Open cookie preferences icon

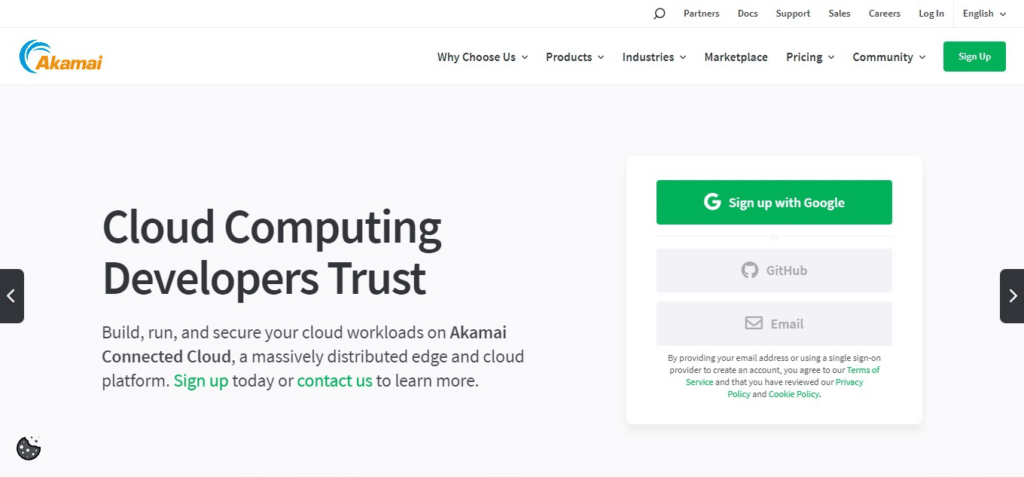click(29, 448)
